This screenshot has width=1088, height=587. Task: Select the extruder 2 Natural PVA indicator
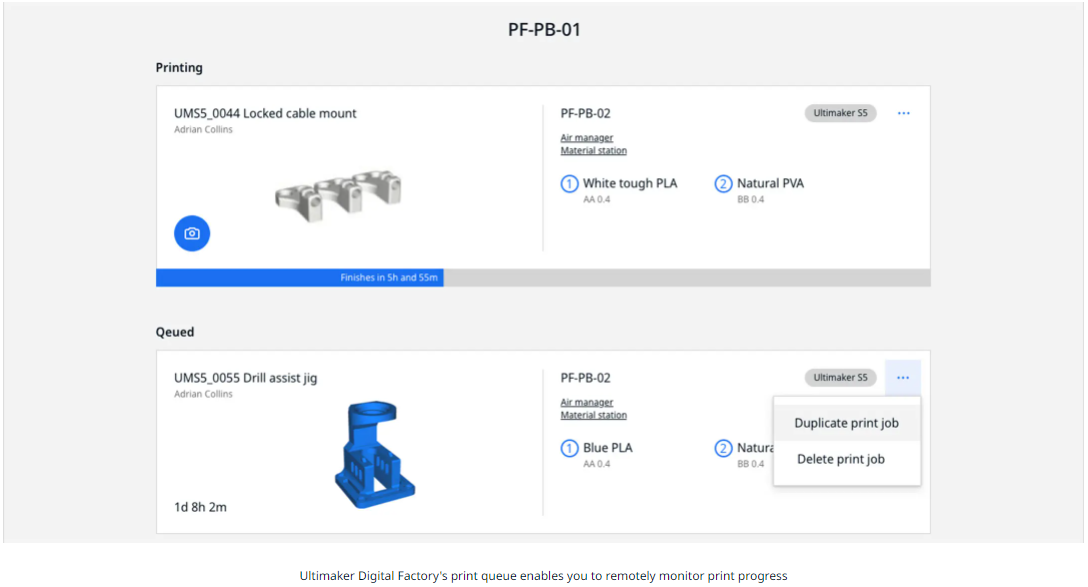pyautogui.click(x=724, y=183)
